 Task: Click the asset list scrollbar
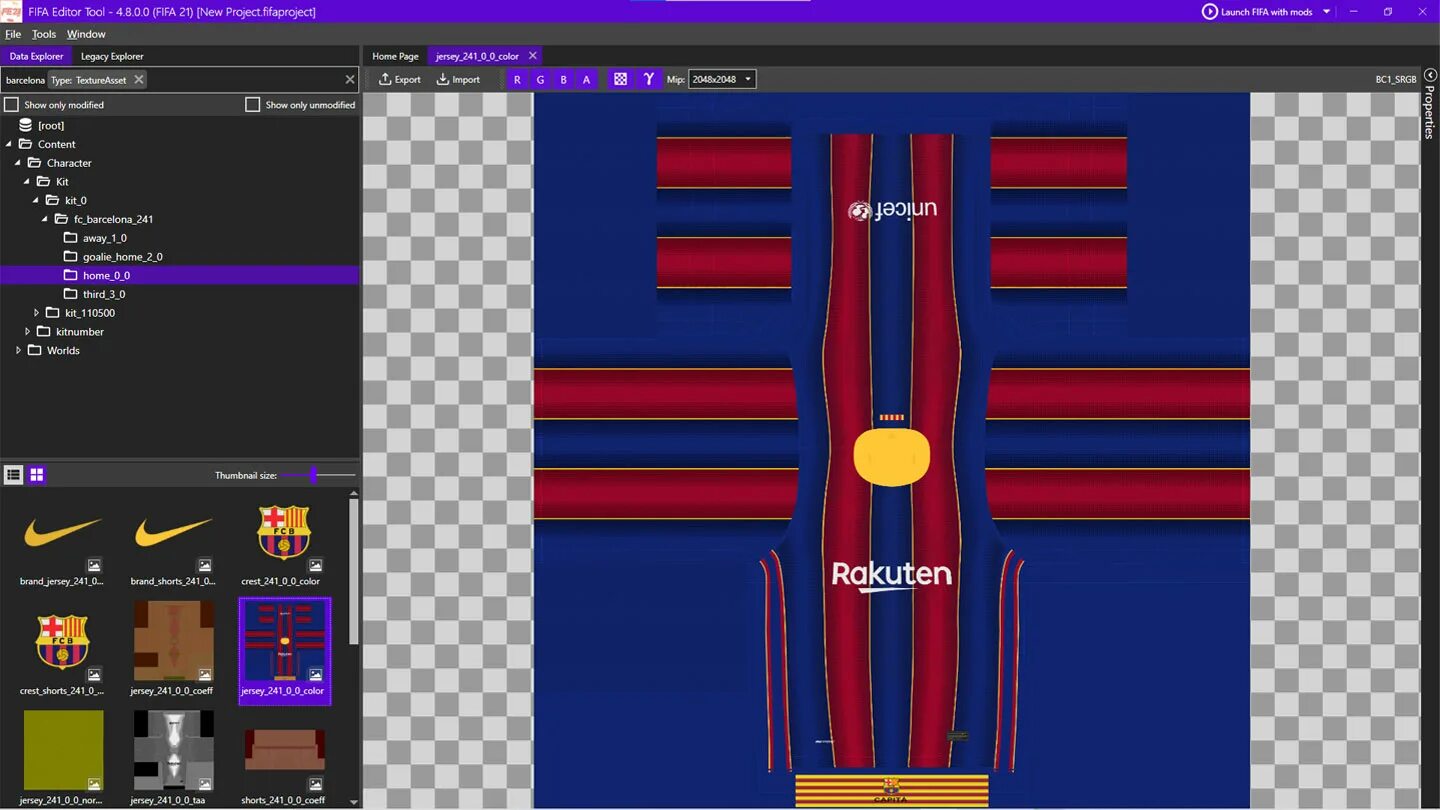click(353, 572)
